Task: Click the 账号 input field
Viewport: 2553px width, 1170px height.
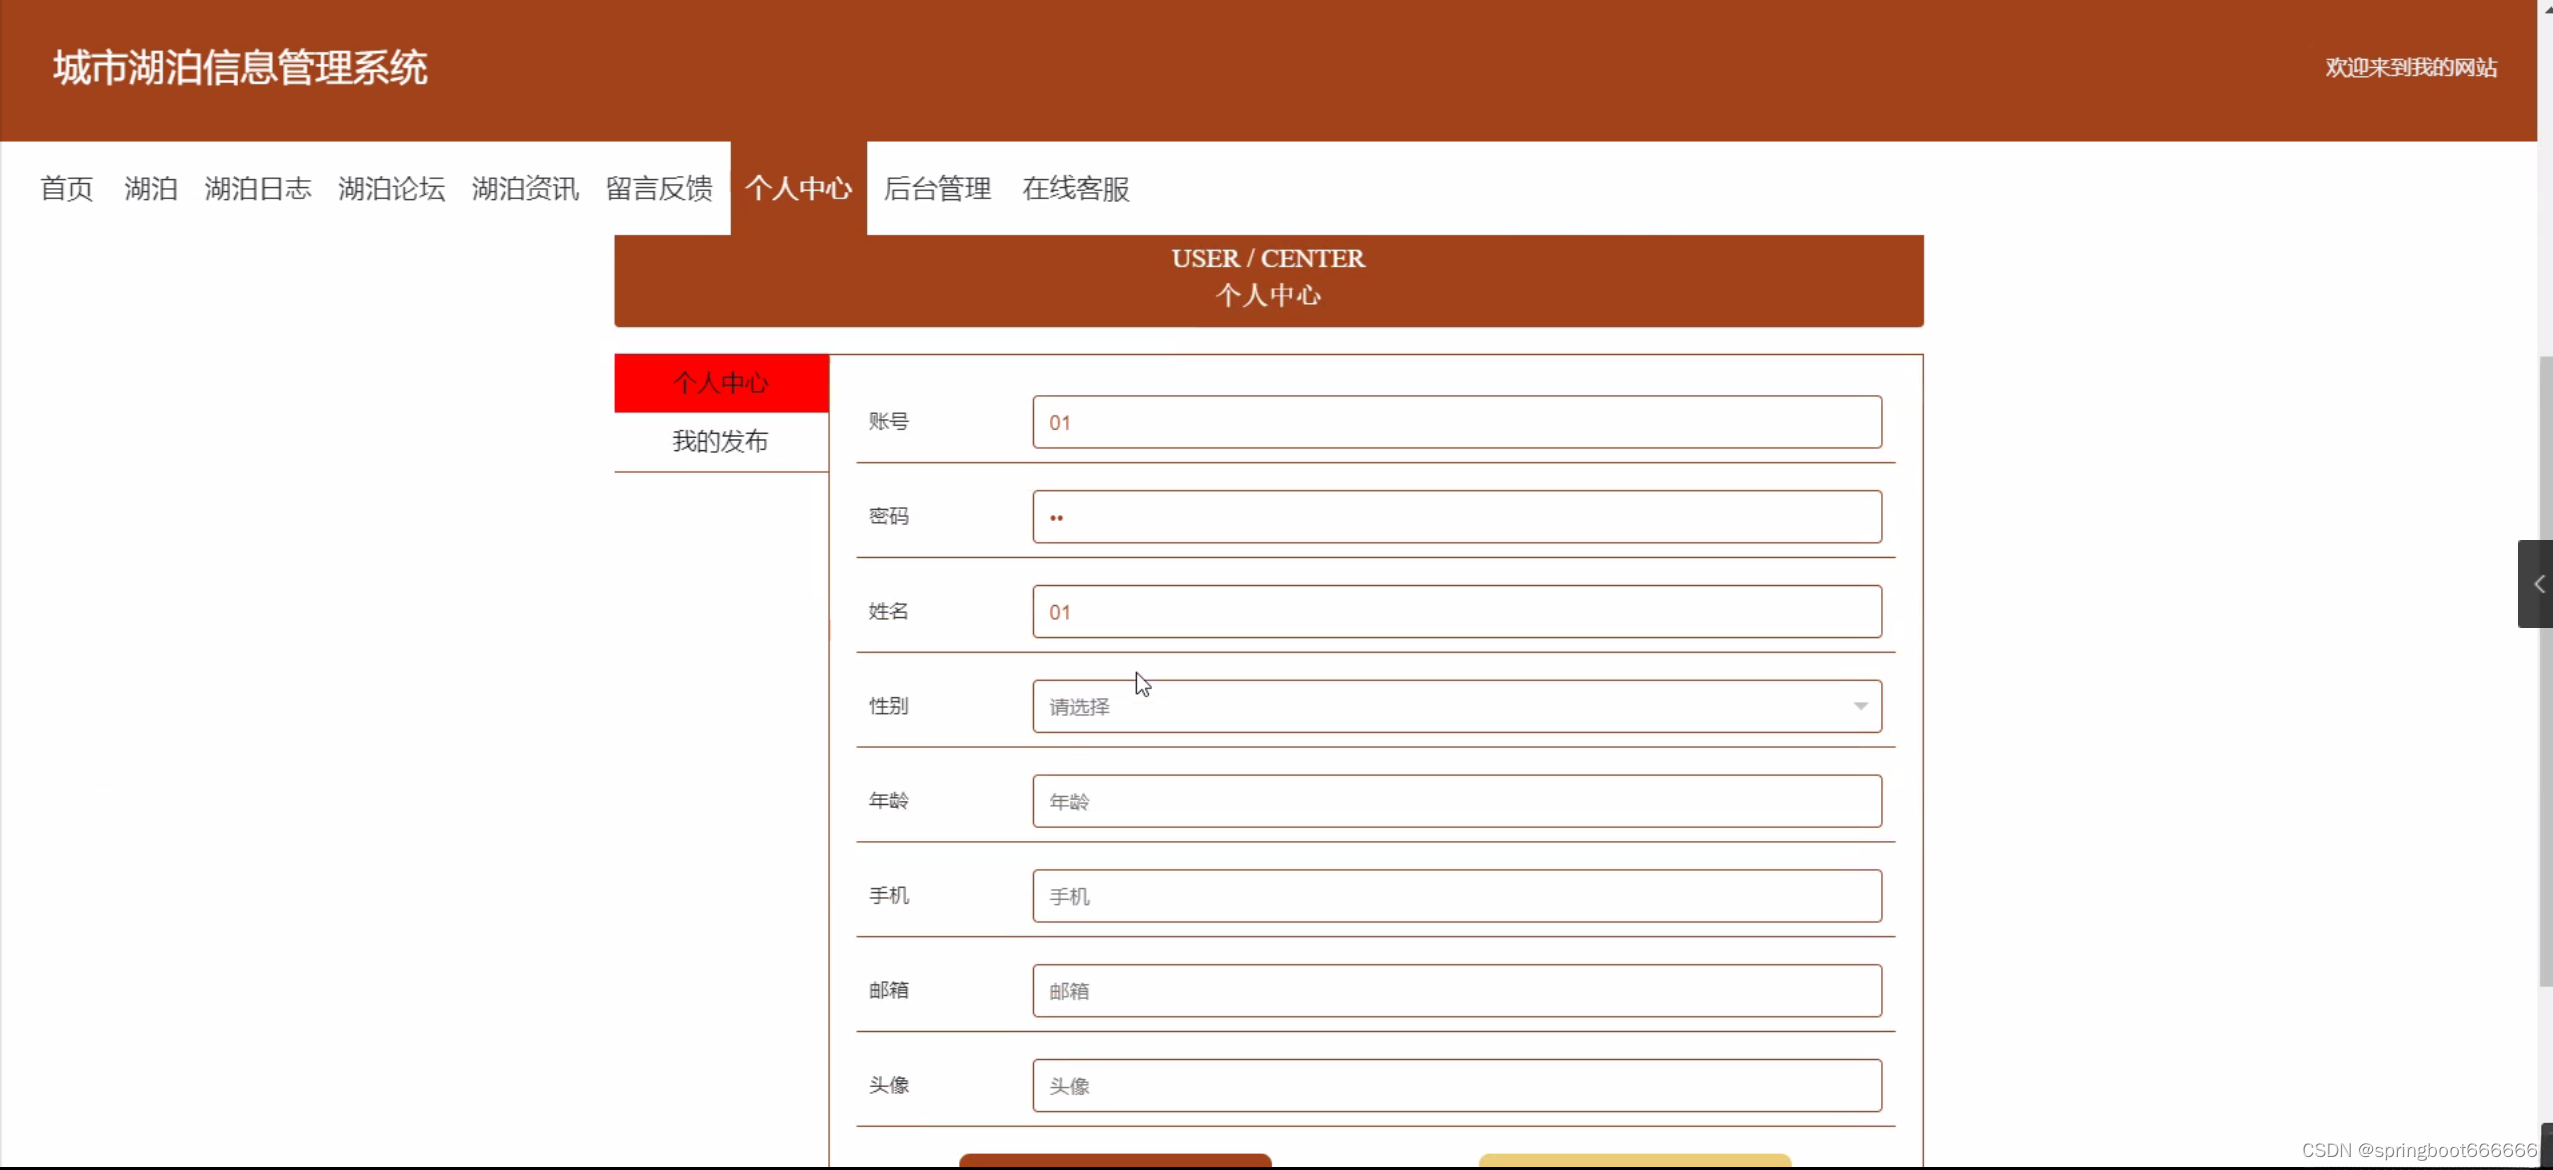Action: 1456,422
